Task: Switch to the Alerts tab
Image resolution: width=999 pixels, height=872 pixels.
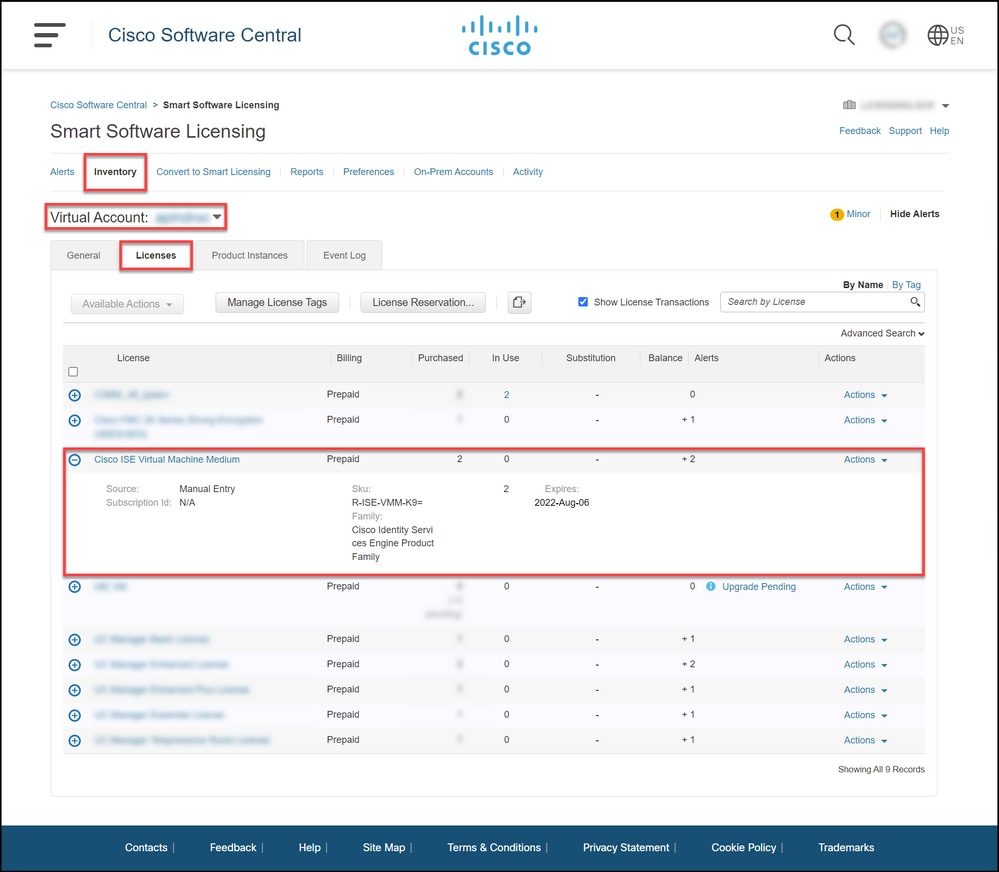Action: click(62, 172)
